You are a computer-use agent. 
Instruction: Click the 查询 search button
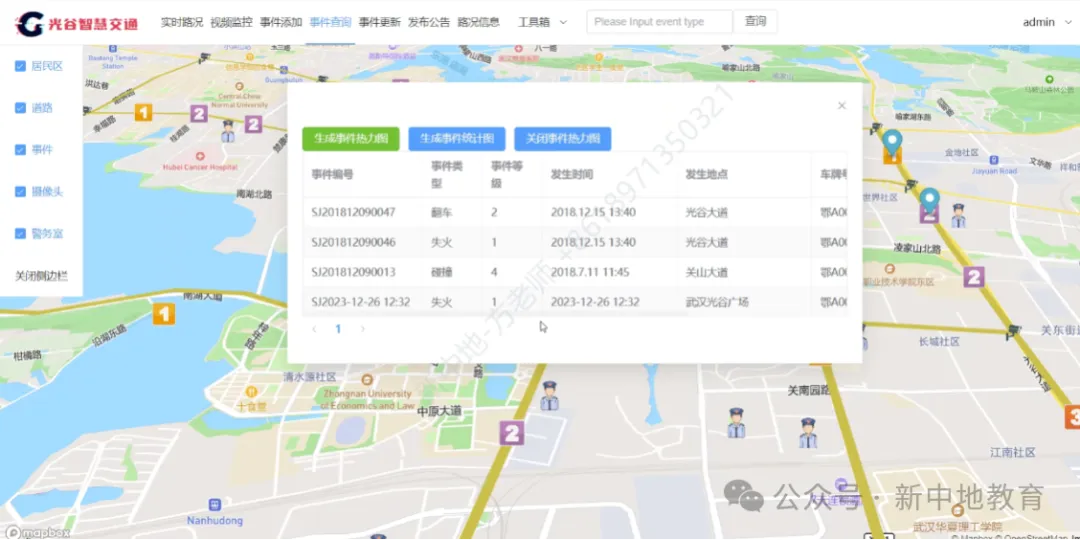pos(756,21)
